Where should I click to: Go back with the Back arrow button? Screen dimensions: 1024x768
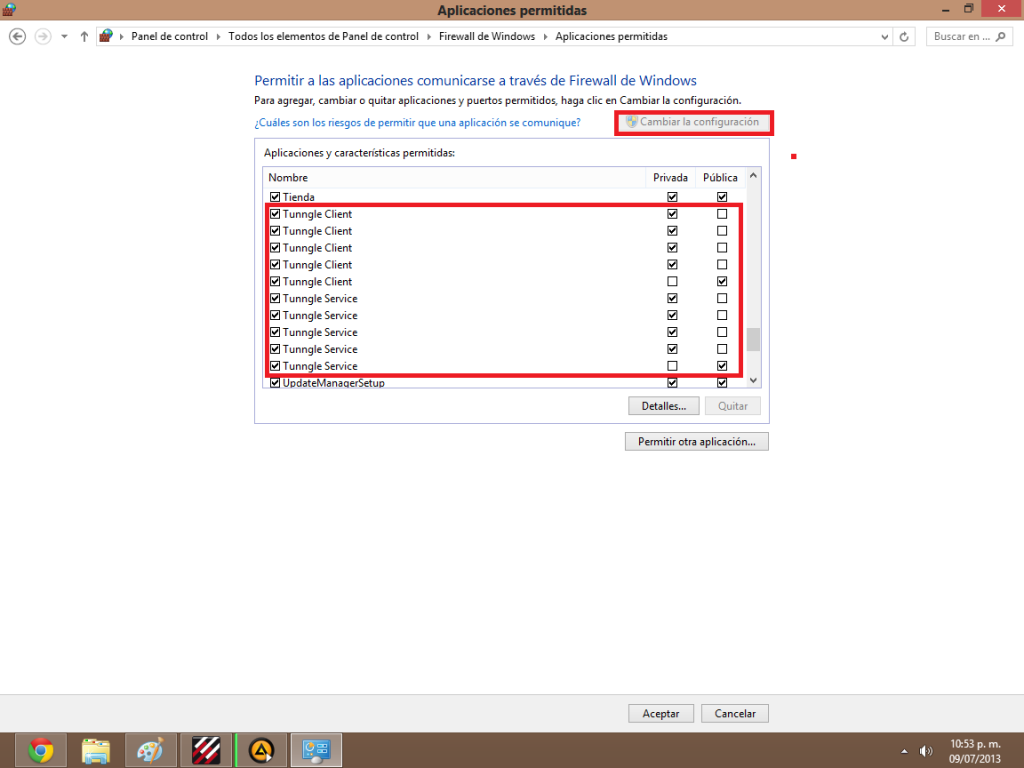pyautogui.click(x=18, y=37)
